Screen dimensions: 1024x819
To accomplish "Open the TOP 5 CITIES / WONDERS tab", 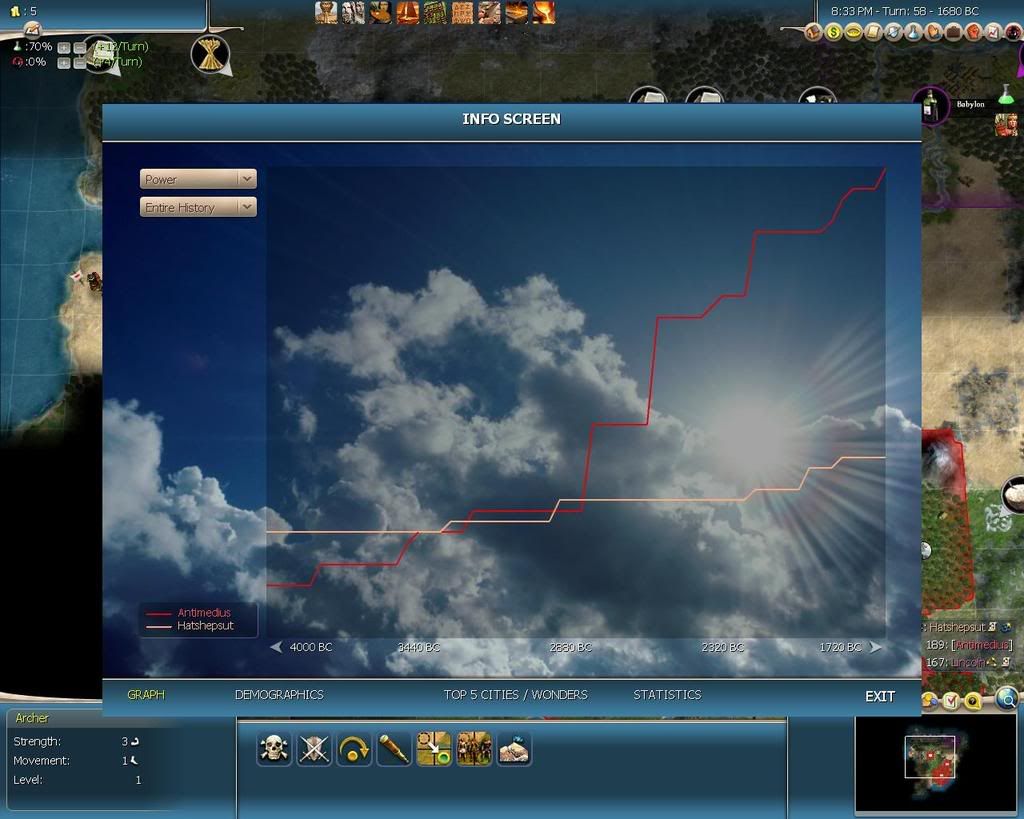I will coord(515,695).
